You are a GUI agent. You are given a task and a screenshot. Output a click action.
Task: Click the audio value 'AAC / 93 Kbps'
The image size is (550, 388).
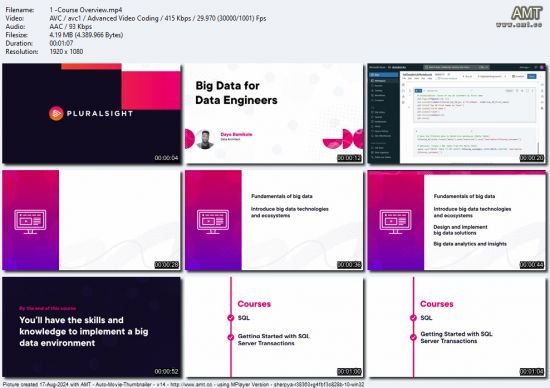pyautogui.click(x=71, y=27)
